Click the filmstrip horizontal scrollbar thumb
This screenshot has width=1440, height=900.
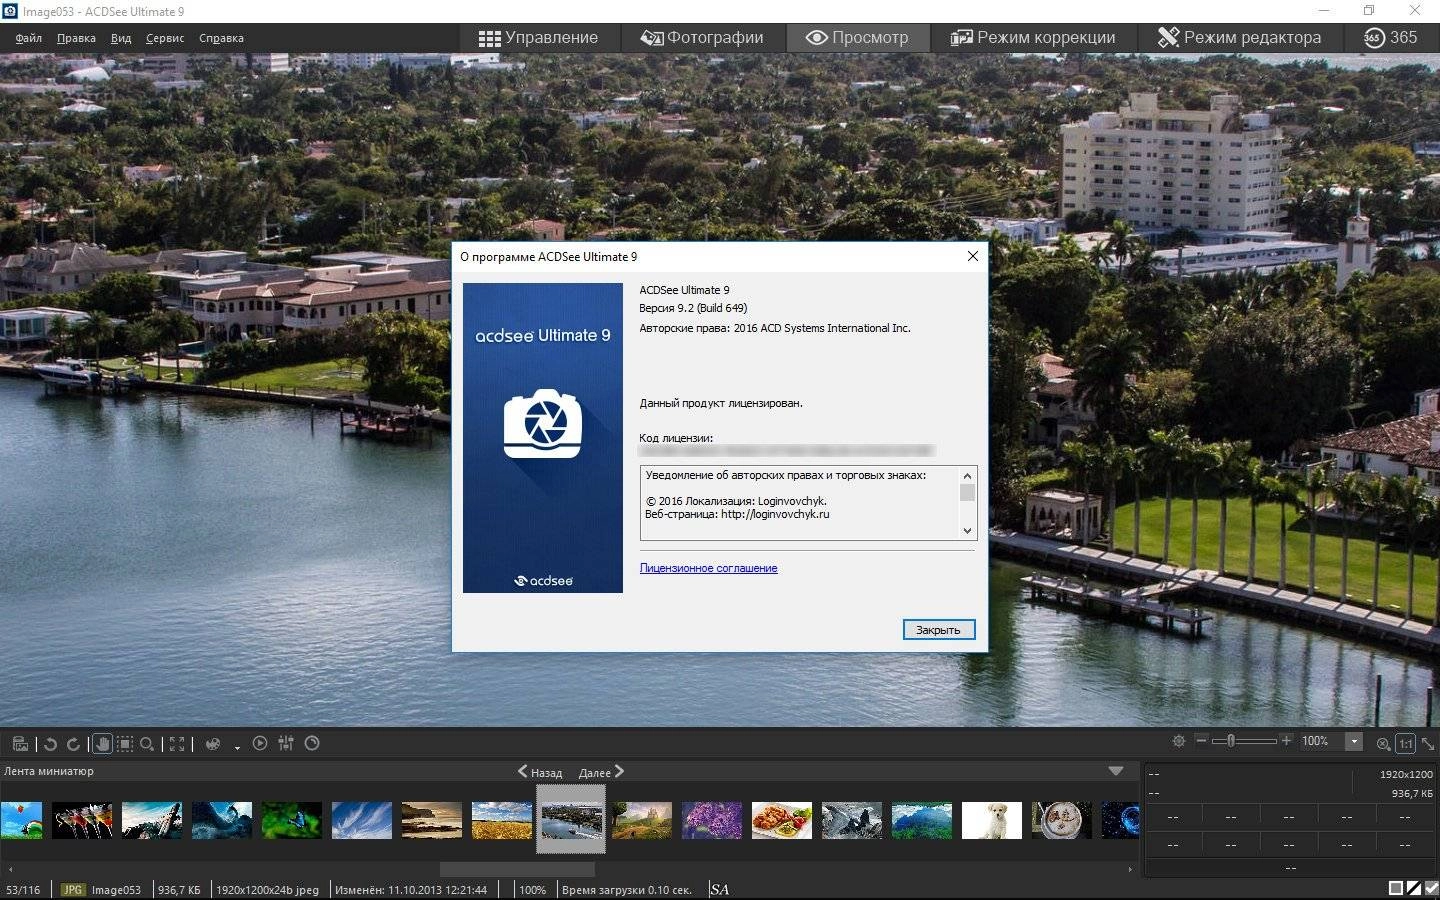[x=517, y=869]
